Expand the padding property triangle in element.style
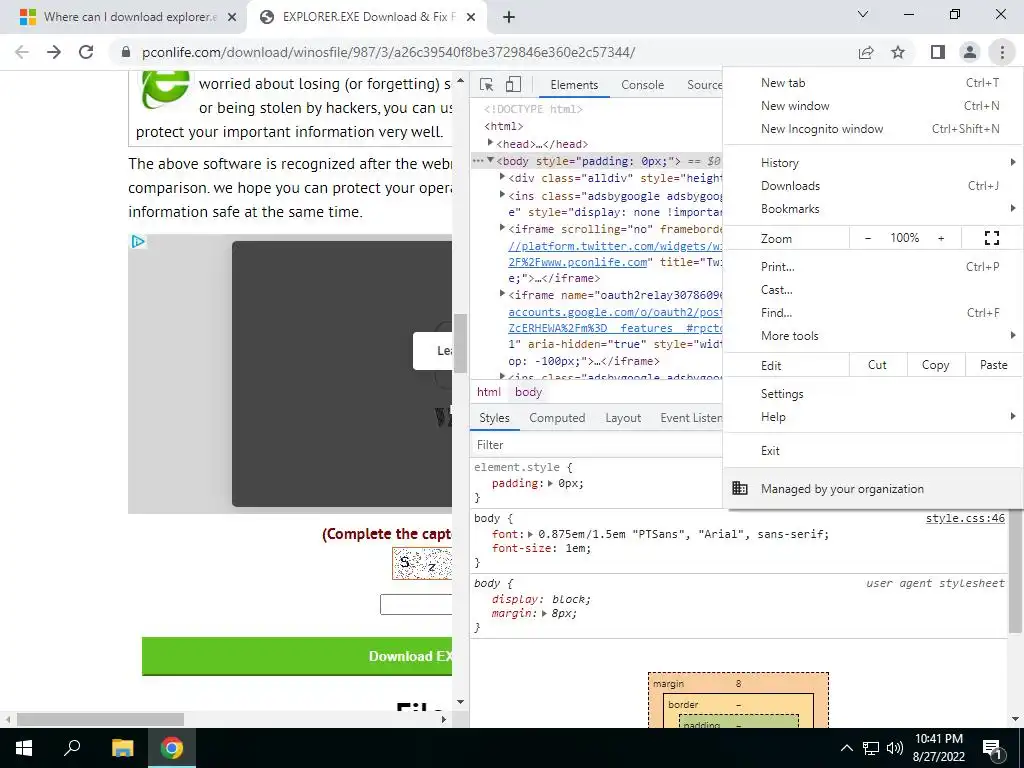Viewport: 1024px width, 768px height. (551, 483)
